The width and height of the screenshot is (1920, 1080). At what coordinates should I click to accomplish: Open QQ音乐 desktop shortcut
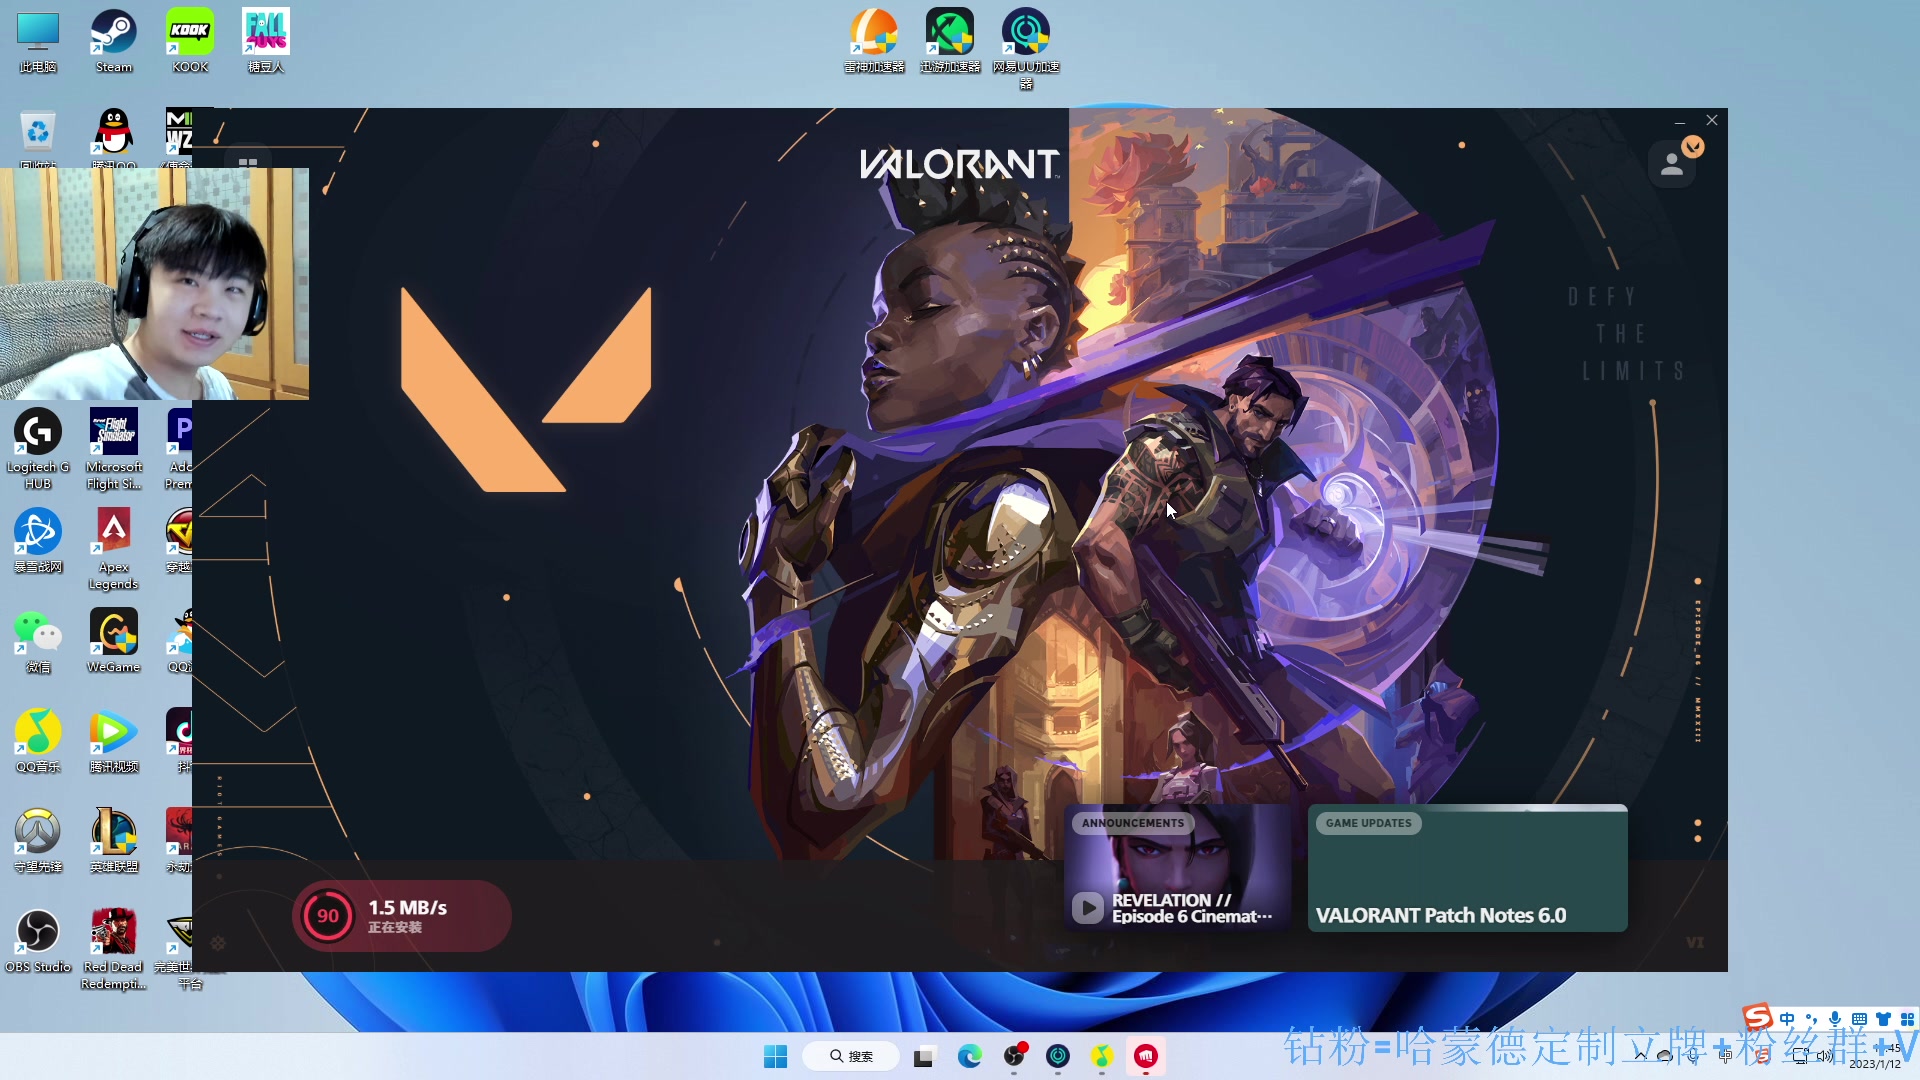click(38, 741)
